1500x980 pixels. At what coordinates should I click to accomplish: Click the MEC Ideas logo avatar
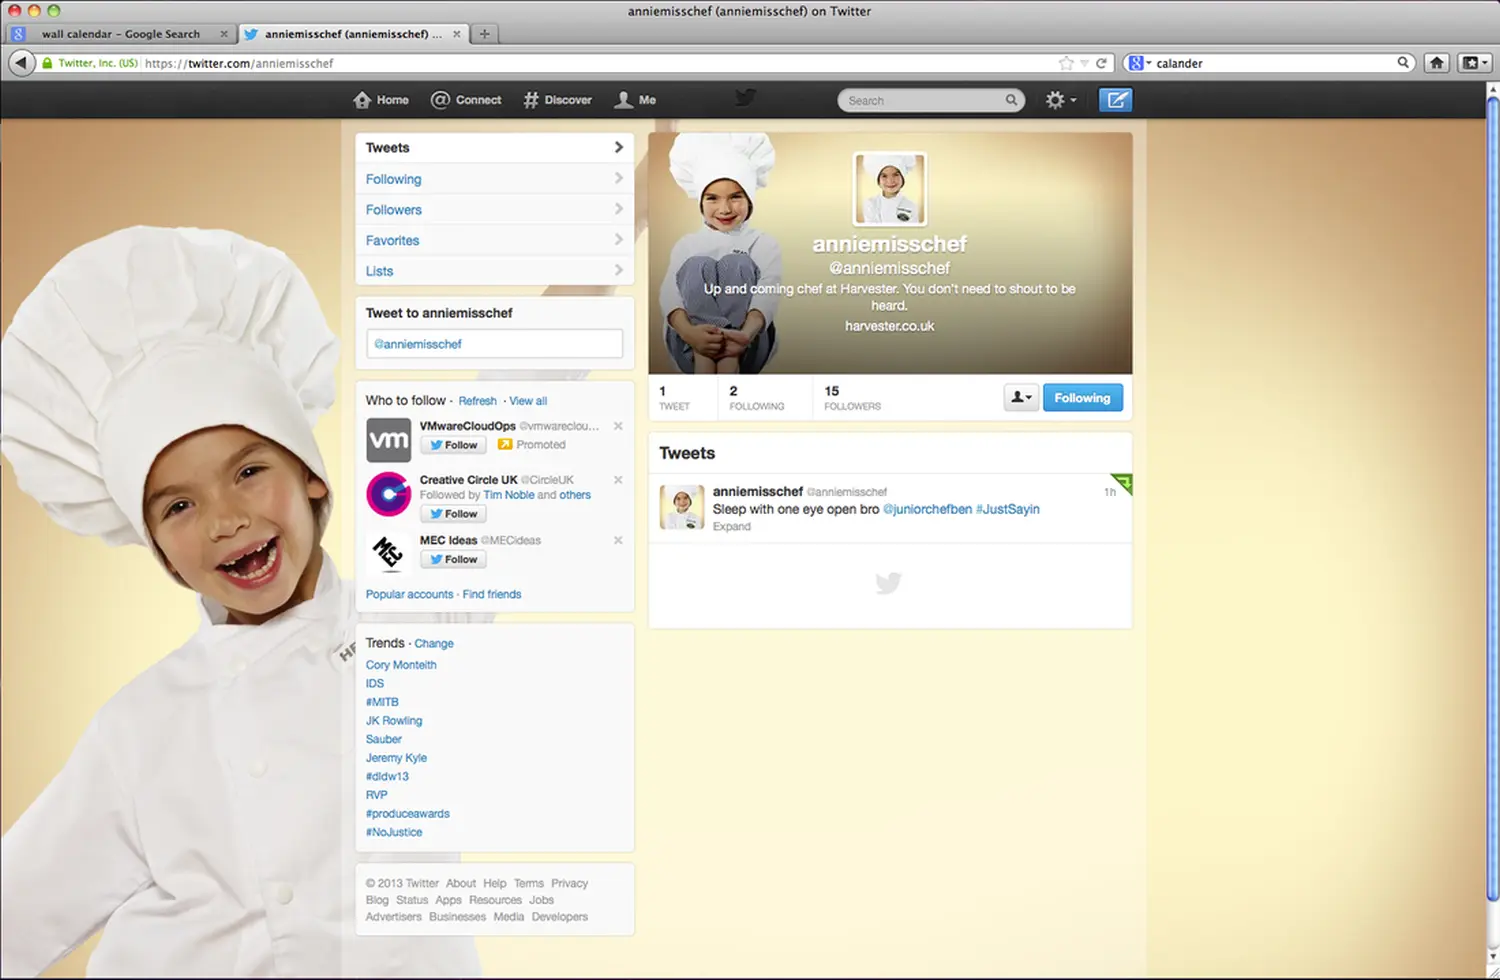click(388, 553)
